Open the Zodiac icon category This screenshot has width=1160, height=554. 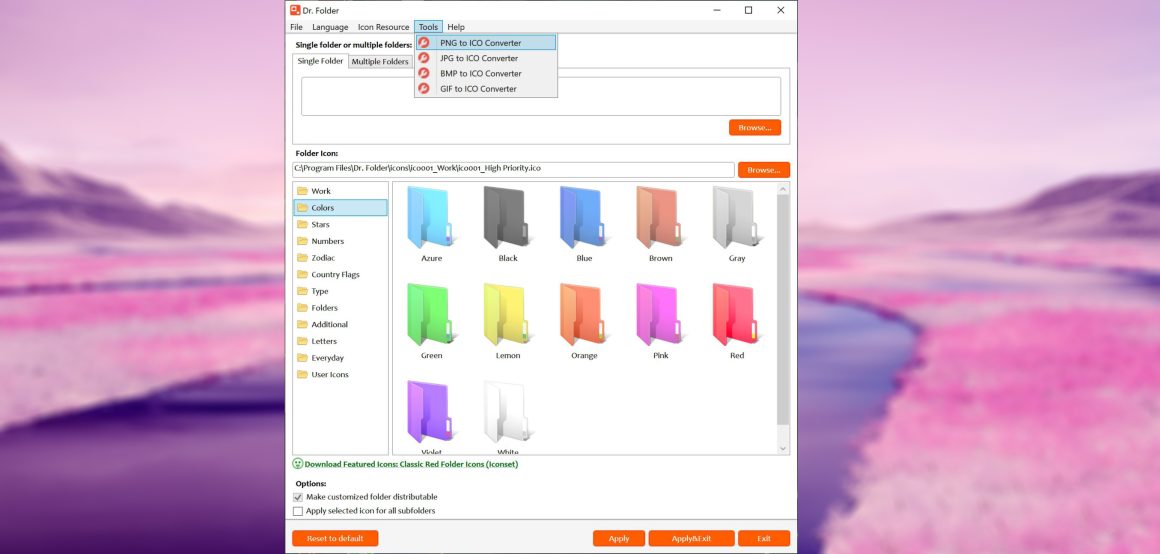coord(340,257)
